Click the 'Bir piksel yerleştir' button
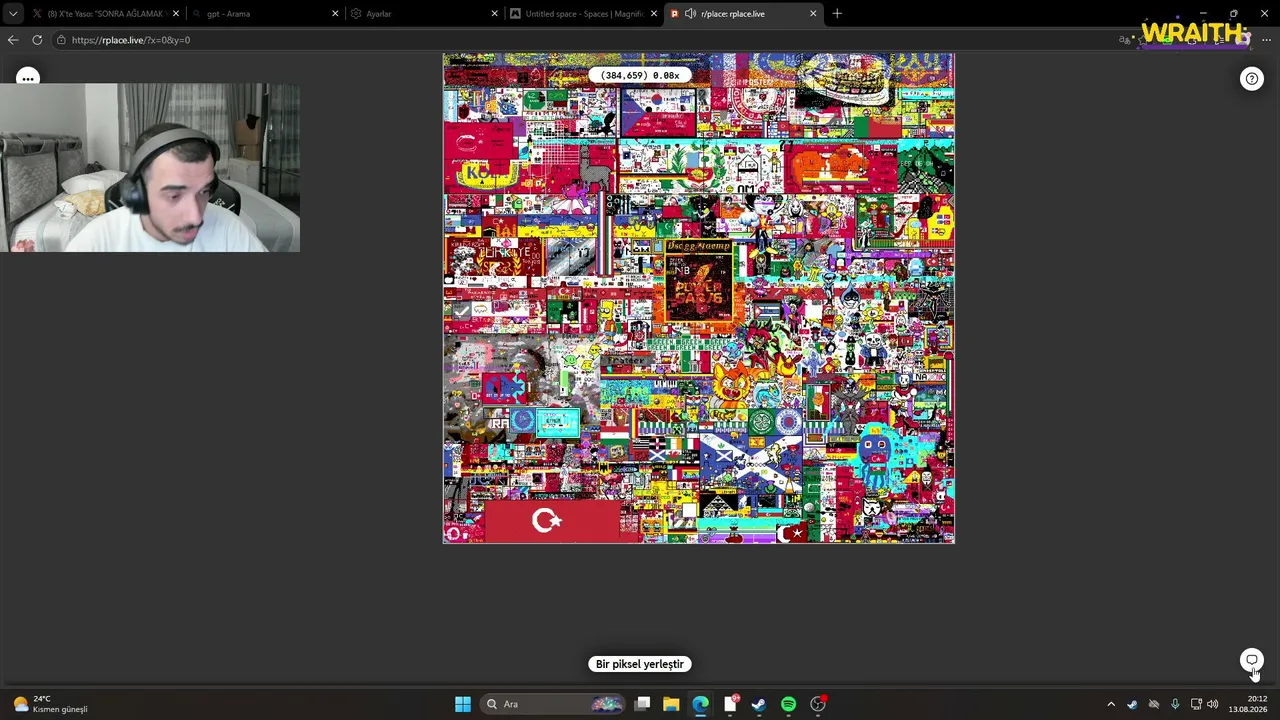Screen dimensions: 1280x720 coord(640,664)
